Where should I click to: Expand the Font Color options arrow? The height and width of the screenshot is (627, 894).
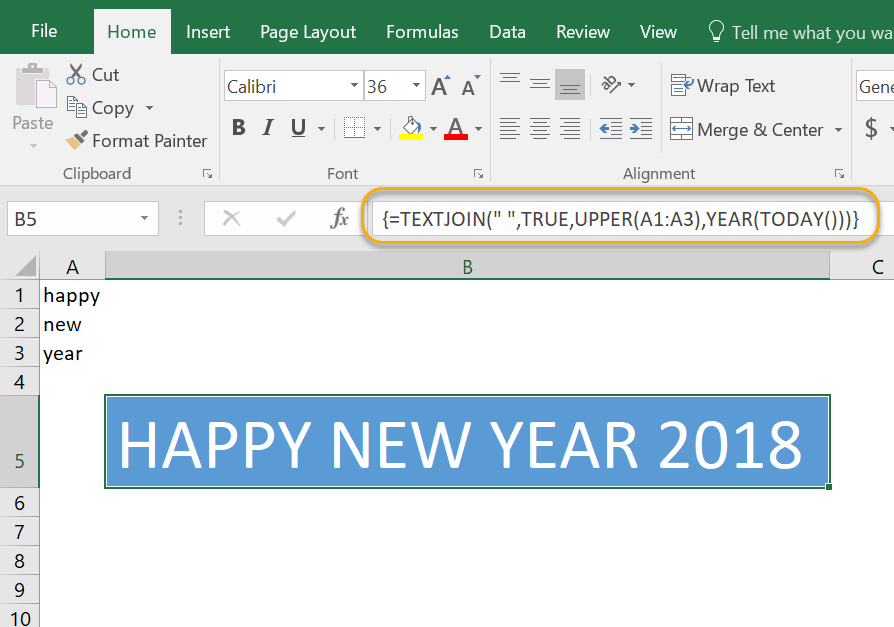pyautogui.click(x=478, y=129)
